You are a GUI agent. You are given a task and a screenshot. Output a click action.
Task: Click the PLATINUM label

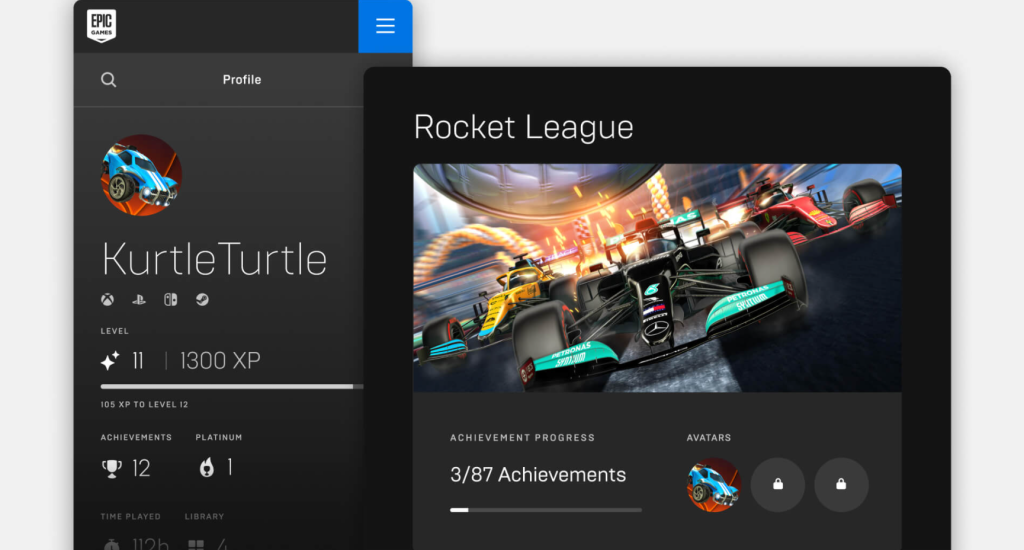pos(219,437)
